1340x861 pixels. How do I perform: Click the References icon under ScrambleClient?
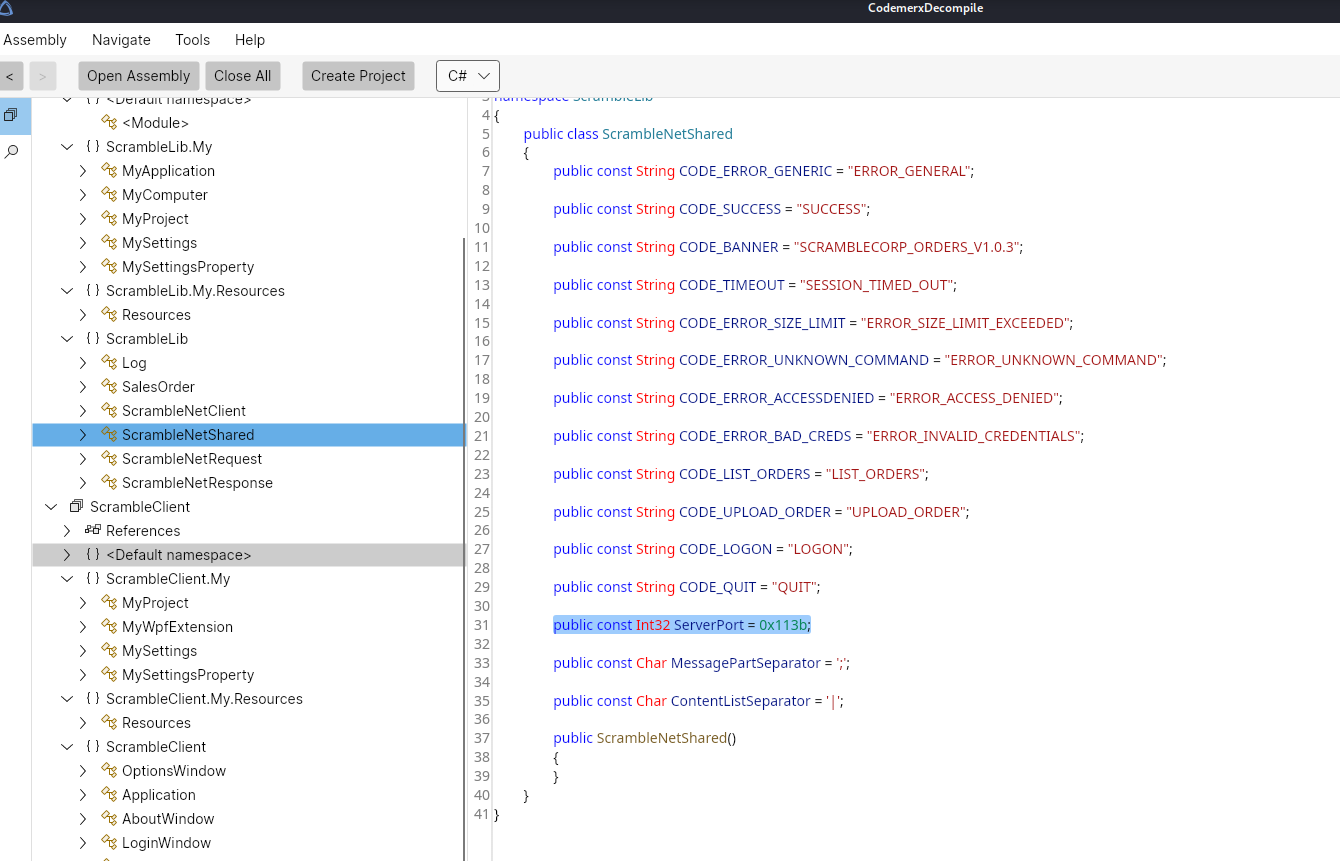click(x=93, y=531)
